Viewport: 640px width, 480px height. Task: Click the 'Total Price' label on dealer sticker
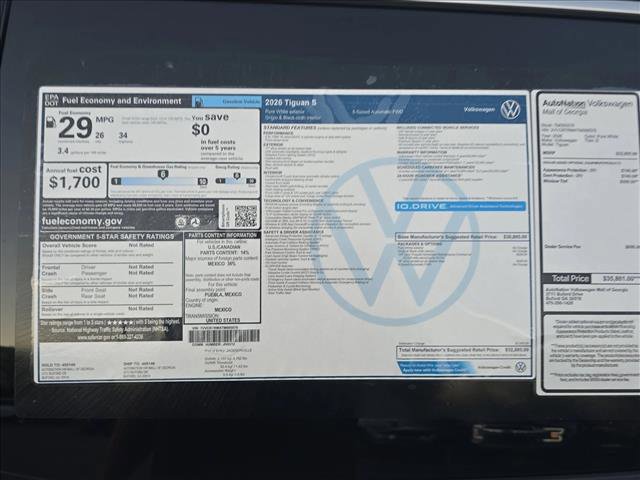(x=570, y=278)
